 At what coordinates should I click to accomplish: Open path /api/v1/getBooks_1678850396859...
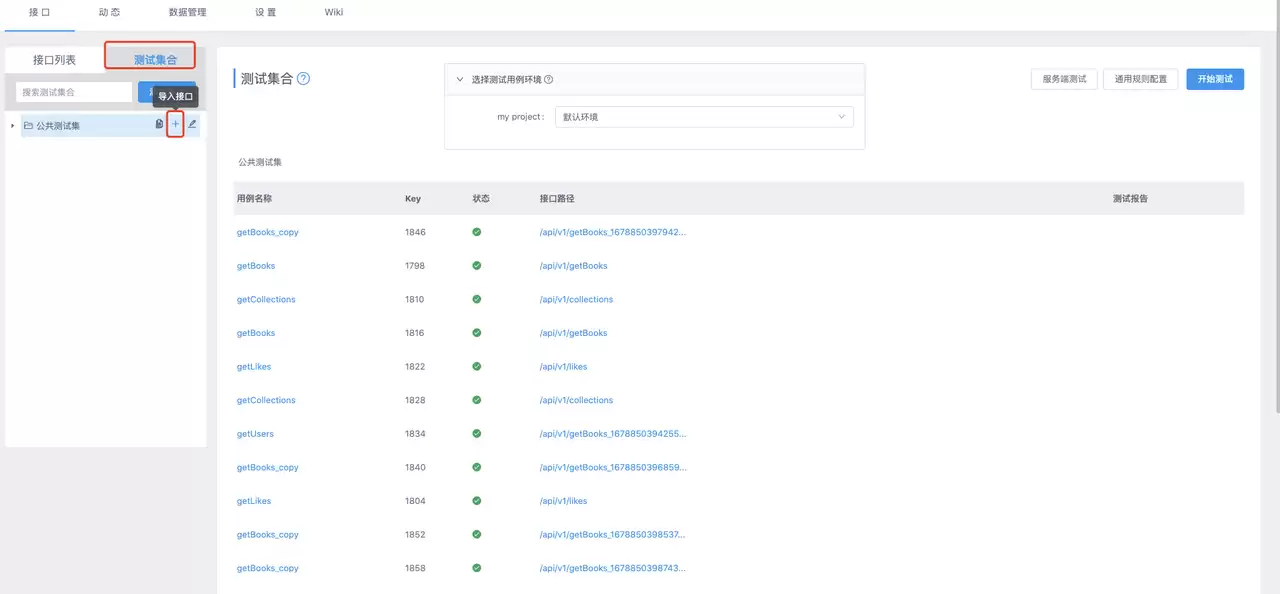coord(613,467)
